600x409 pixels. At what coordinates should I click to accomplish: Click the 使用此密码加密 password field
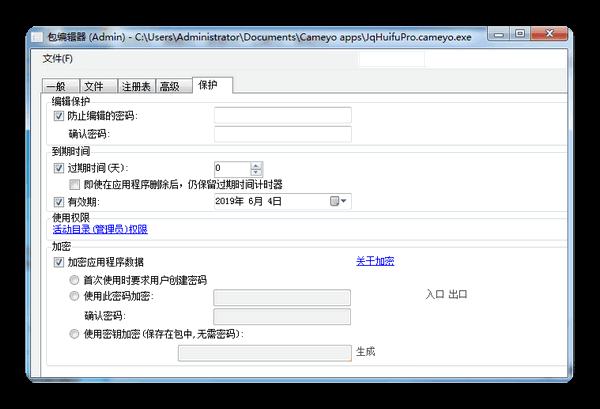pos(282,297)
